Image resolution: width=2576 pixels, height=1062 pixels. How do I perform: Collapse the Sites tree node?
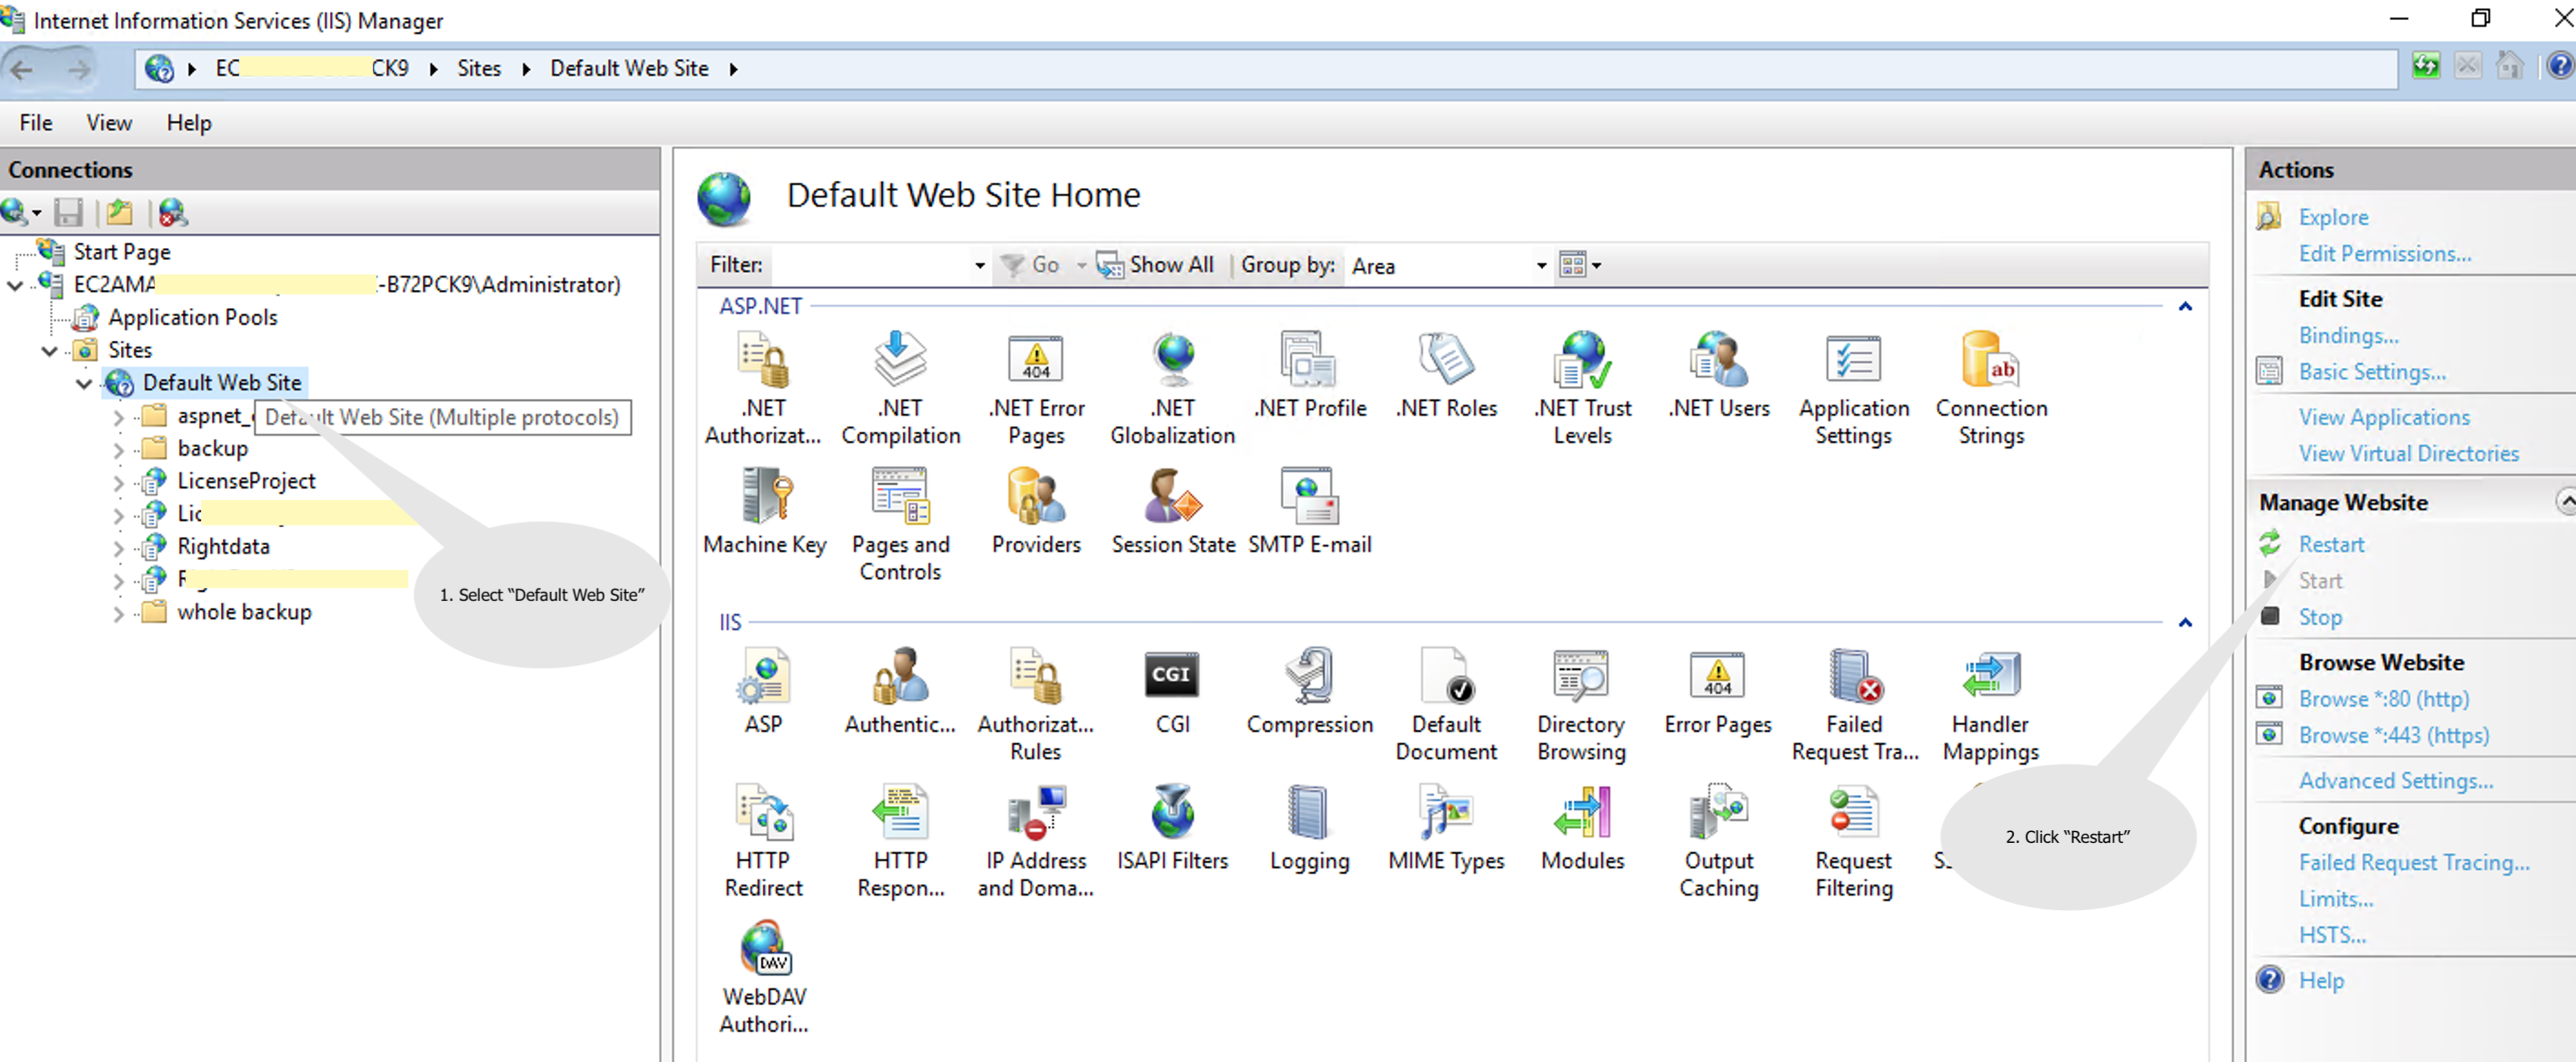coord(49,351)
